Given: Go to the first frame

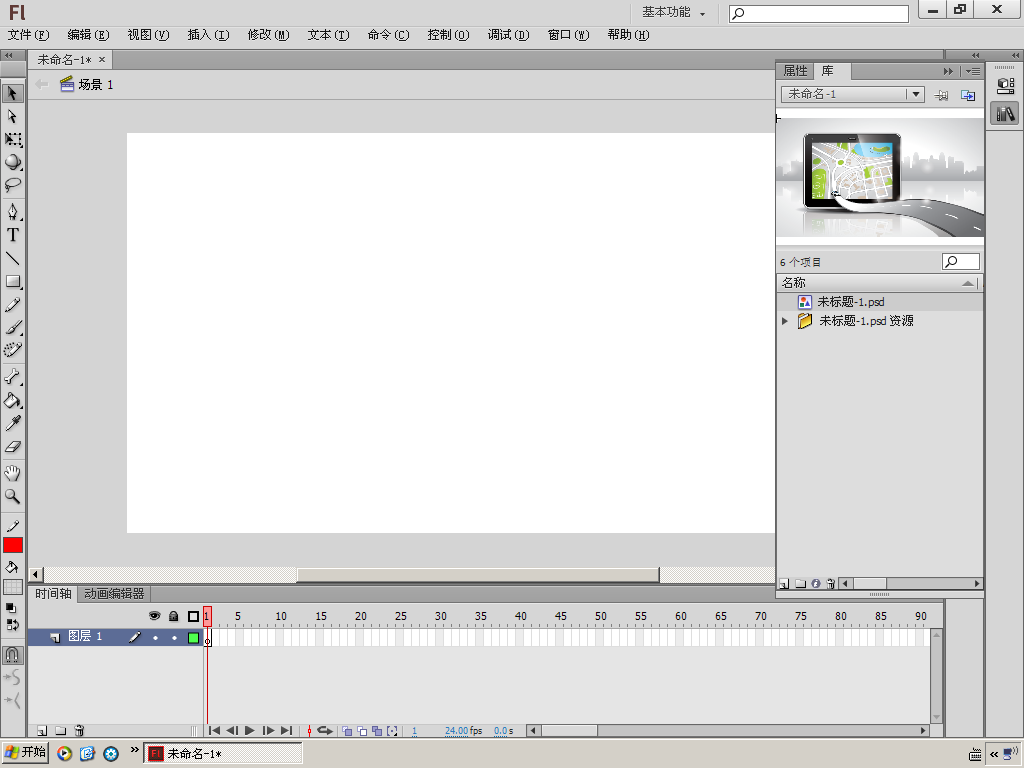Looking at the screenshot, I should [x=214, y=731].
